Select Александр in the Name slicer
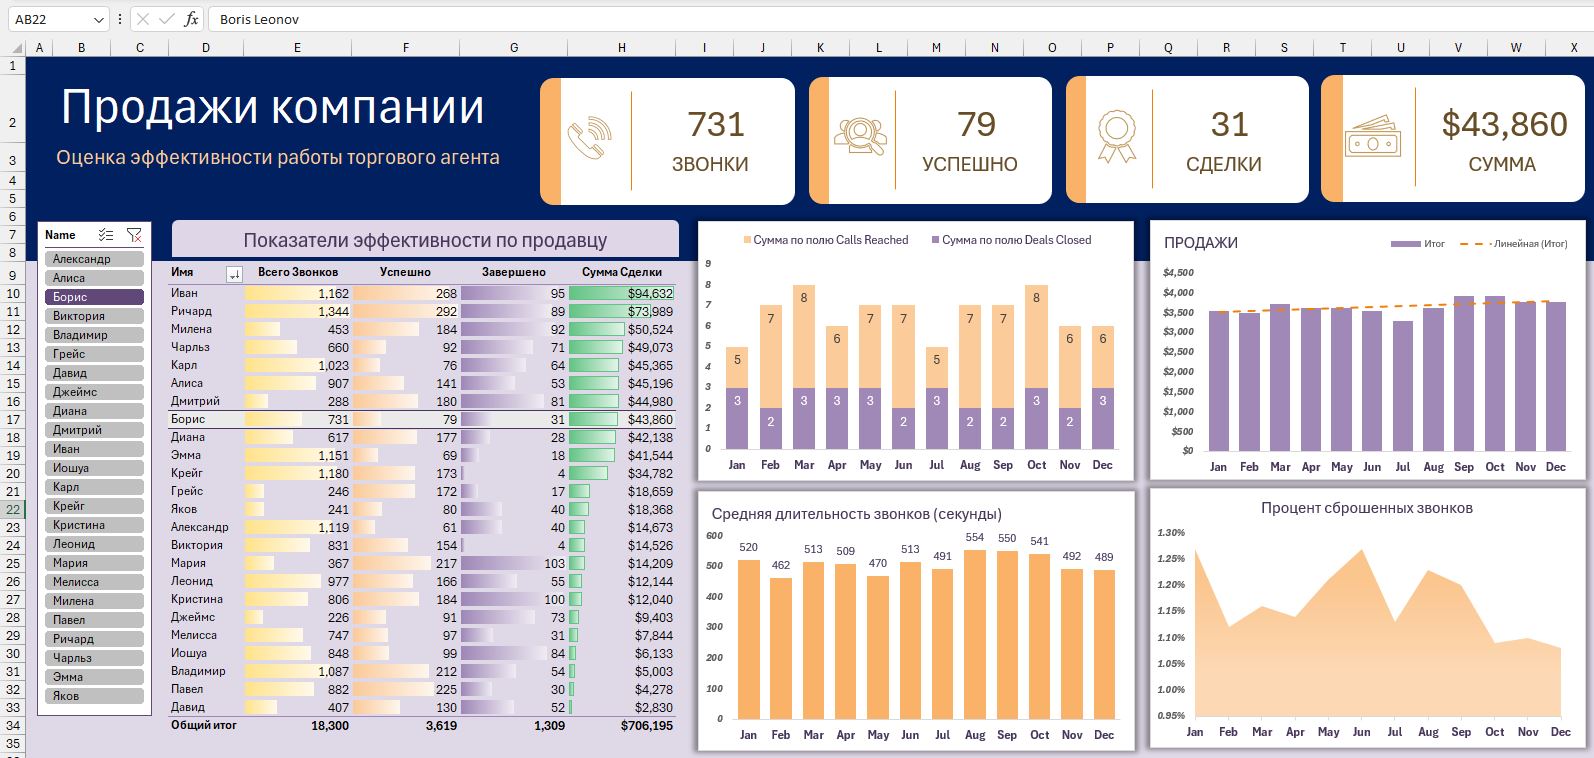1594x758 pixels. [94, 259]
